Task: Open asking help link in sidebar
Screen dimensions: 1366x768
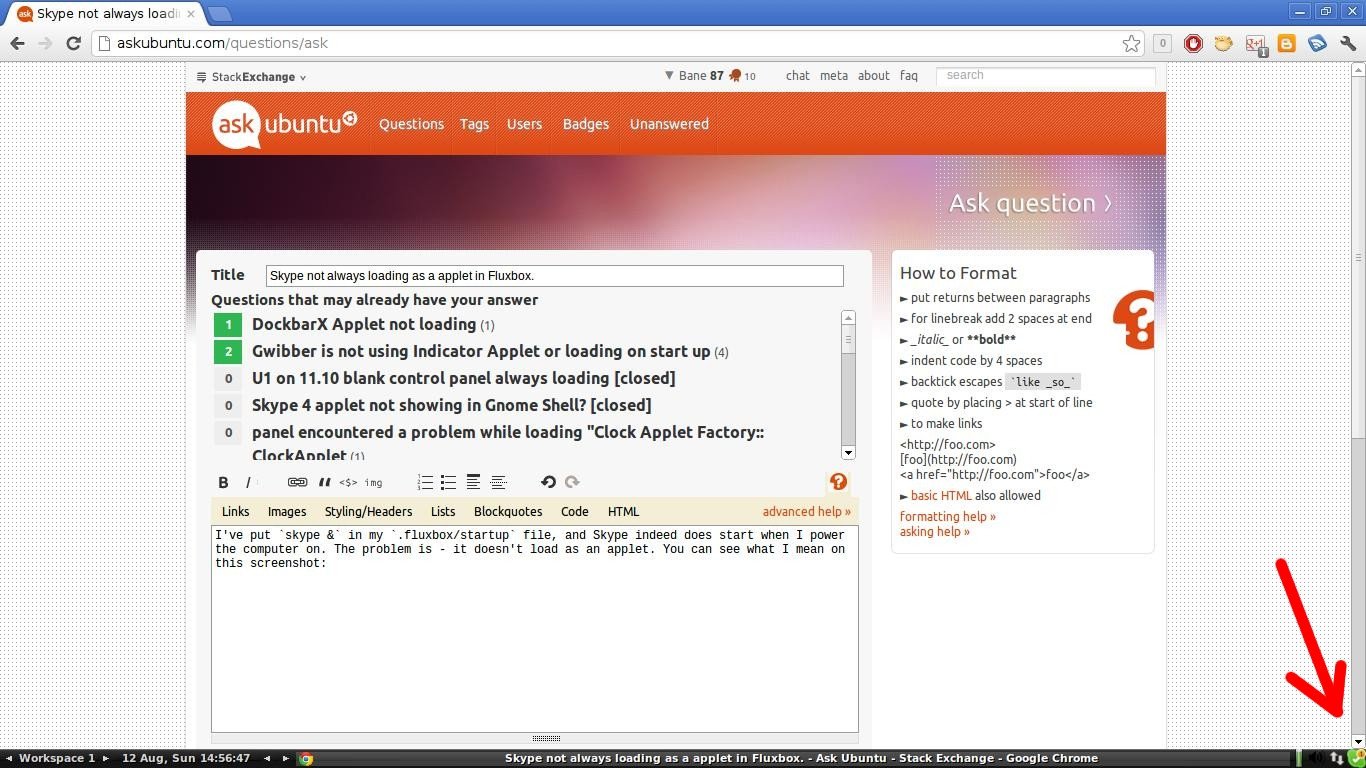Action: (935, 531)
